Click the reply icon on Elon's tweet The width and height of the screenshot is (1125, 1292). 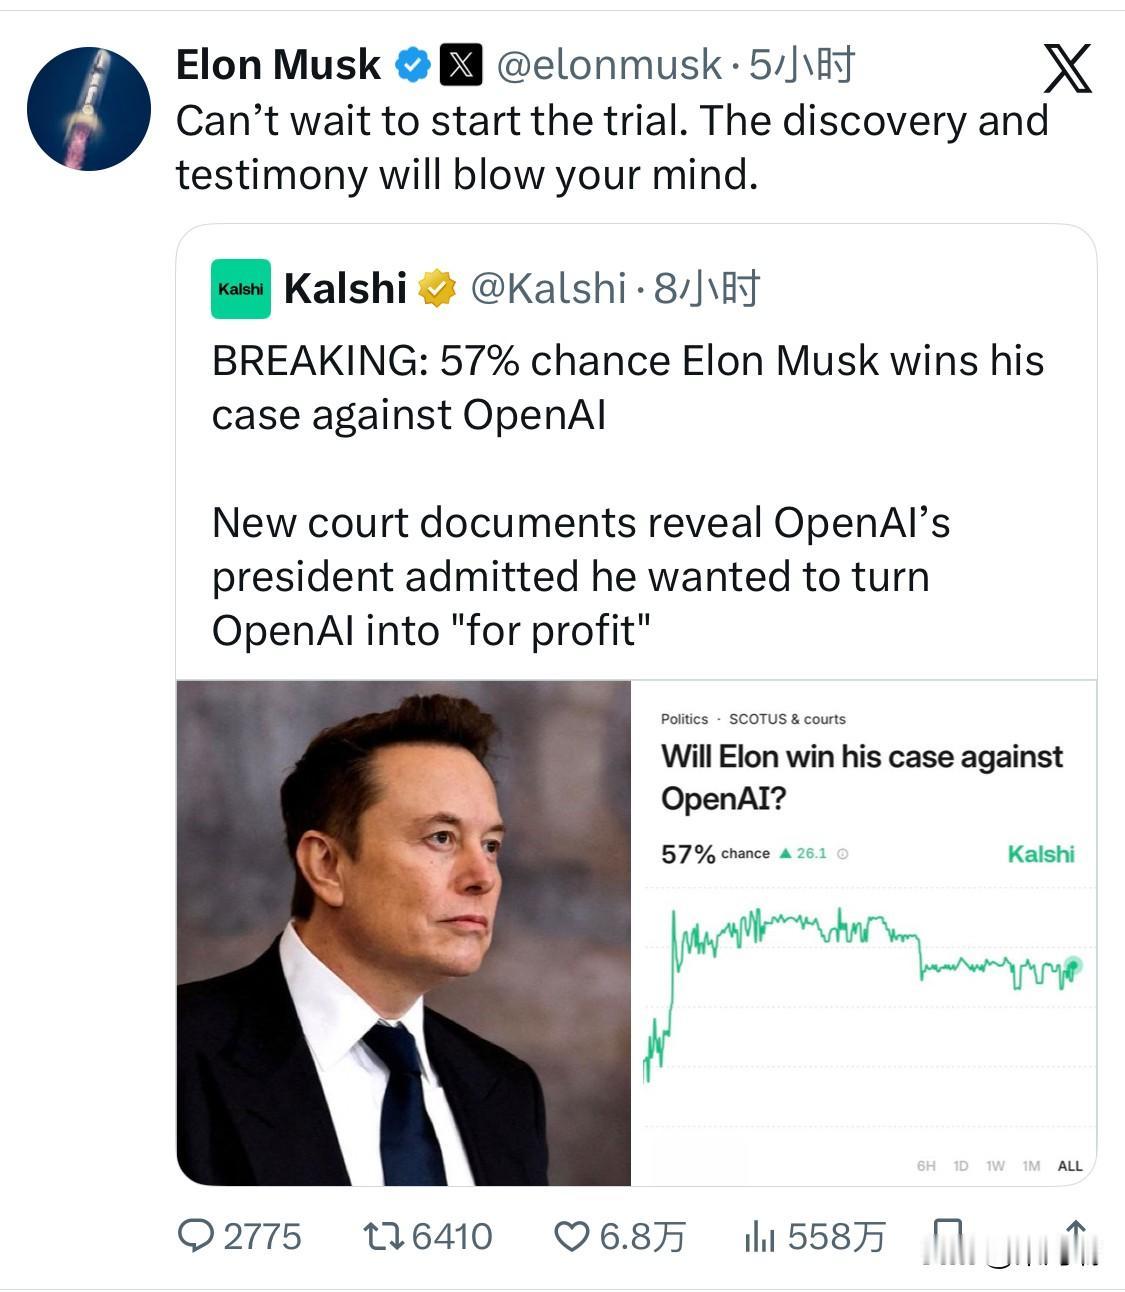tap(197, 1236)
